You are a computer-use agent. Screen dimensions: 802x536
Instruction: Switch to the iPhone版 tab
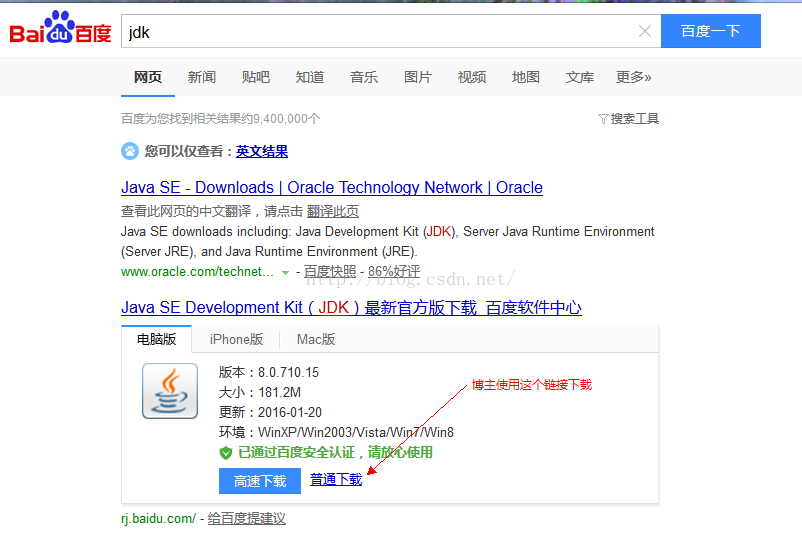[236, 339]
